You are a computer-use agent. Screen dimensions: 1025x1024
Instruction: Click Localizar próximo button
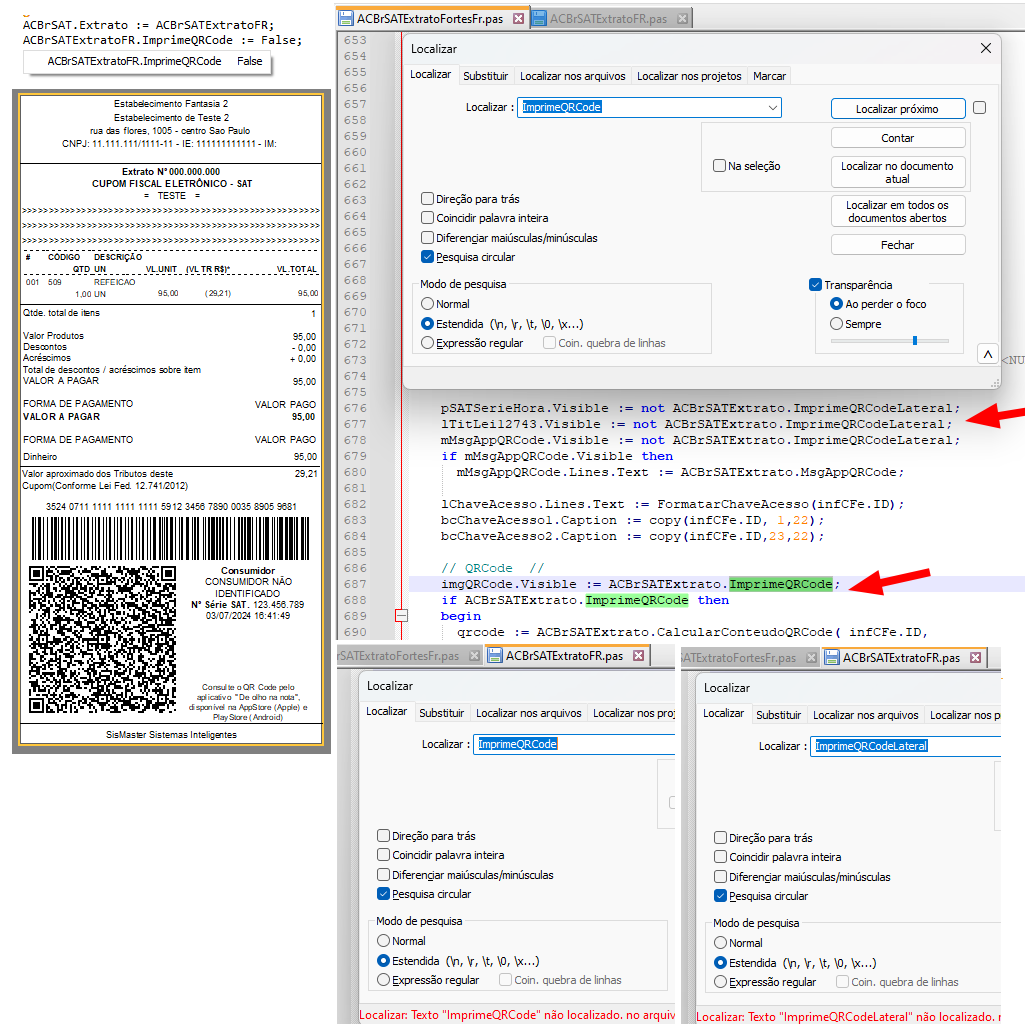click(898, 109)
